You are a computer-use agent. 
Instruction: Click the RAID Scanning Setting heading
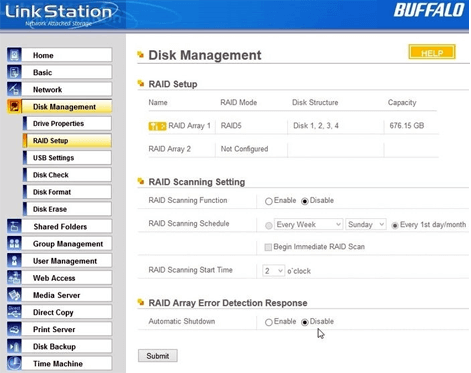197,182
